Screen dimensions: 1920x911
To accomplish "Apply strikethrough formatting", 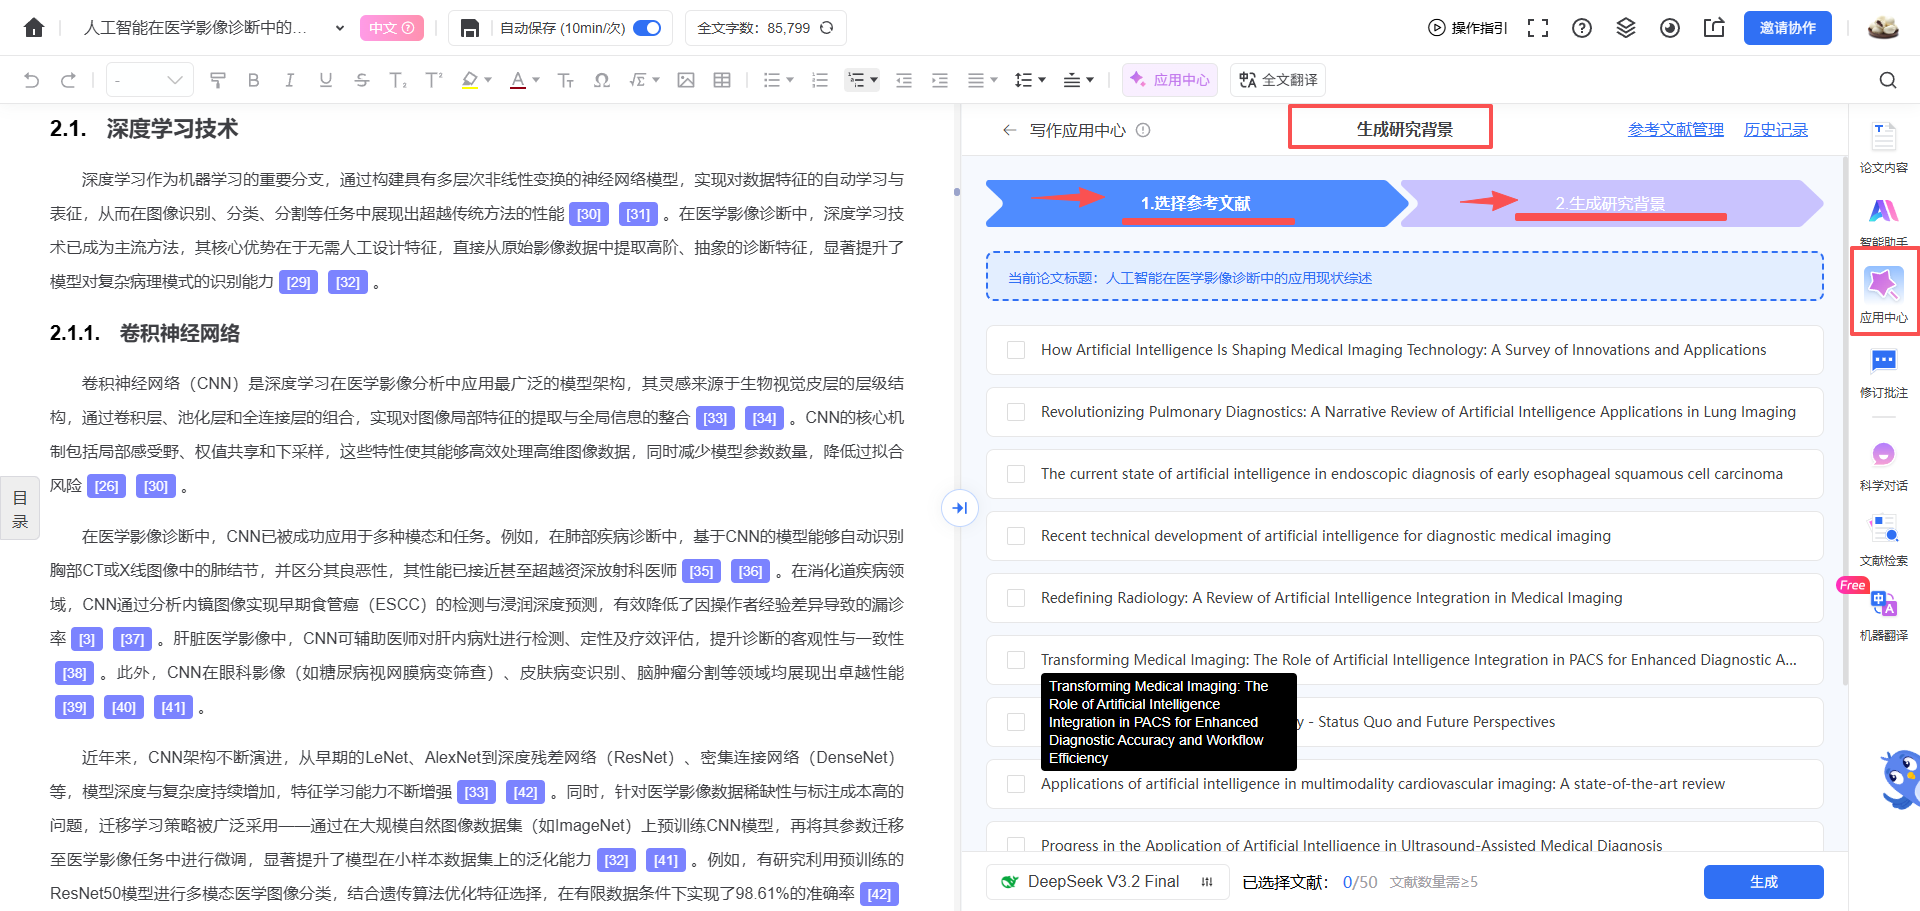I will pos(362,80).
